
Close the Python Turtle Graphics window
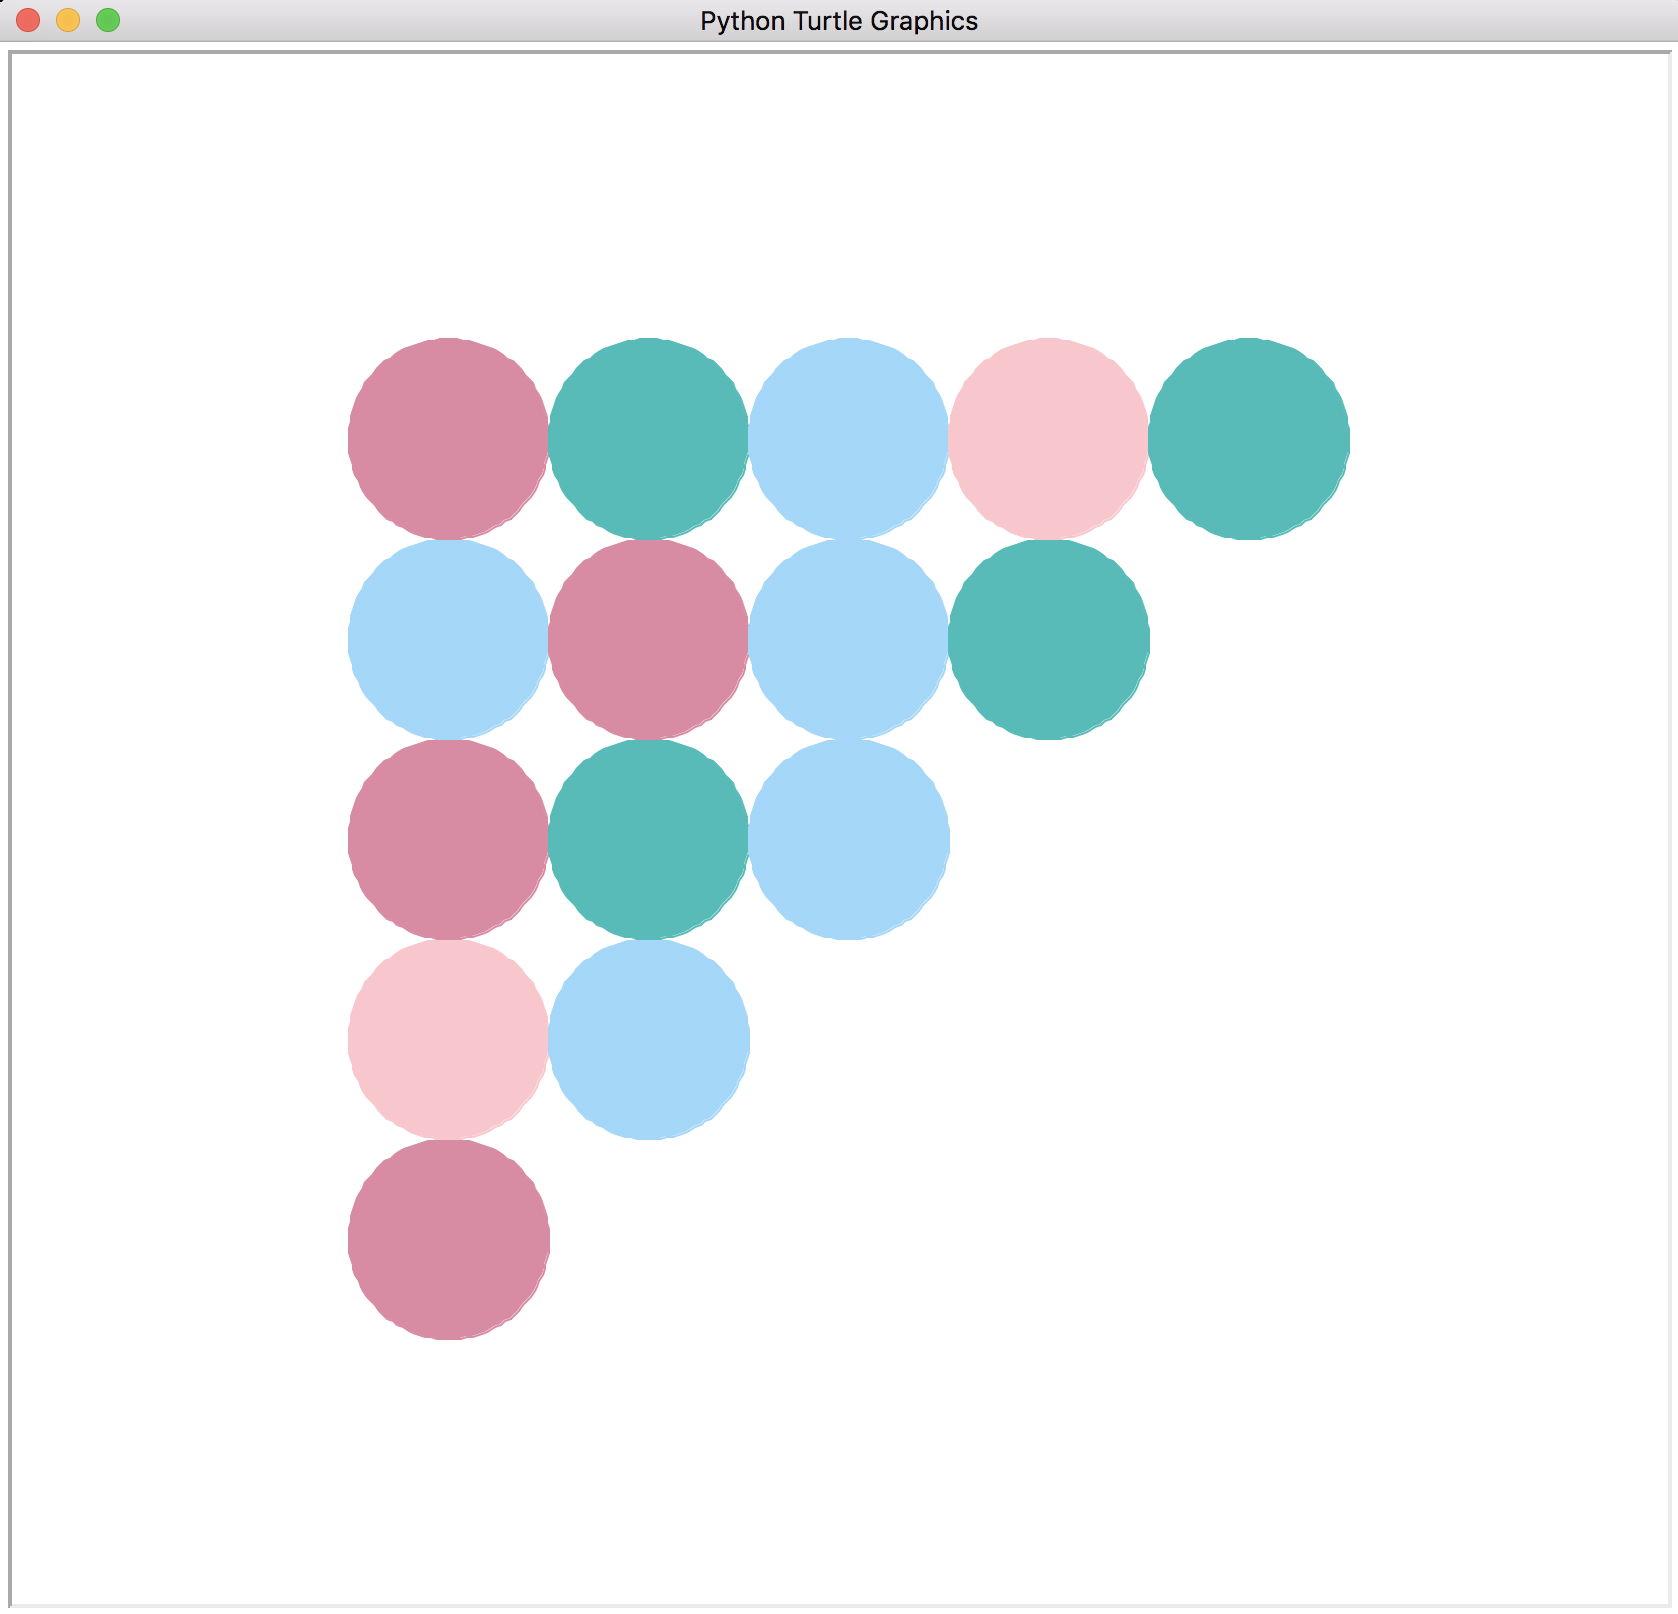click(x=28, y=20)
